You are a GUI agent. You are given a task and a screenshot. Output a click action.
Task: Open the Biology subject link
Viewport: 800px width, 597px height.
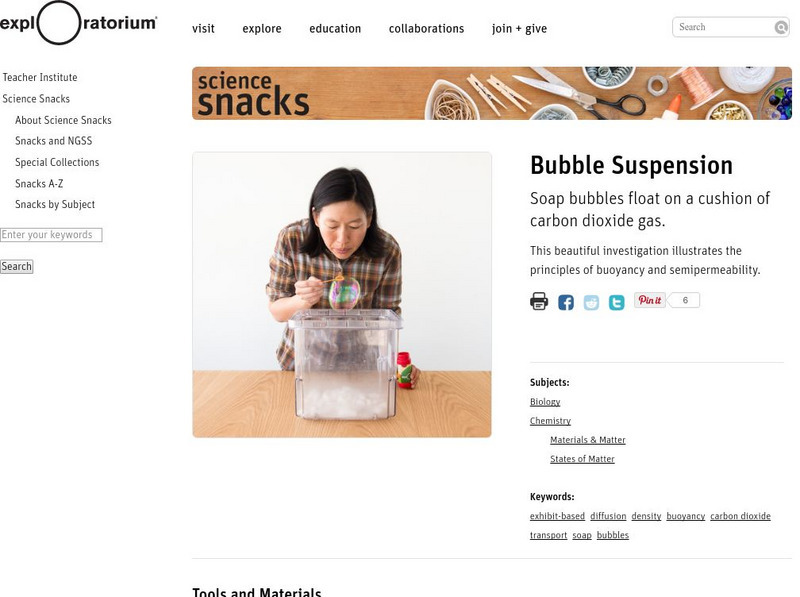[544, 401]
